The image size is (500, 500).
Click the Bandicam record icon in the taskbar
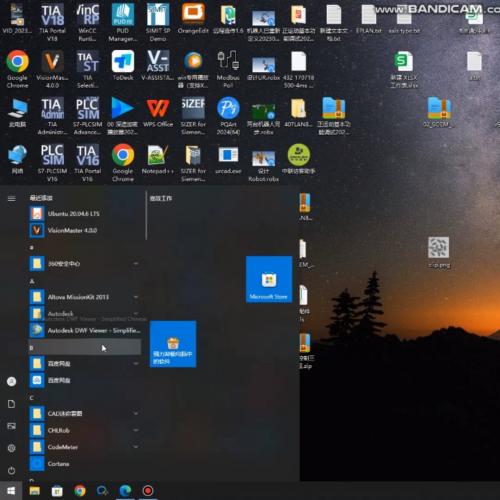148,491
